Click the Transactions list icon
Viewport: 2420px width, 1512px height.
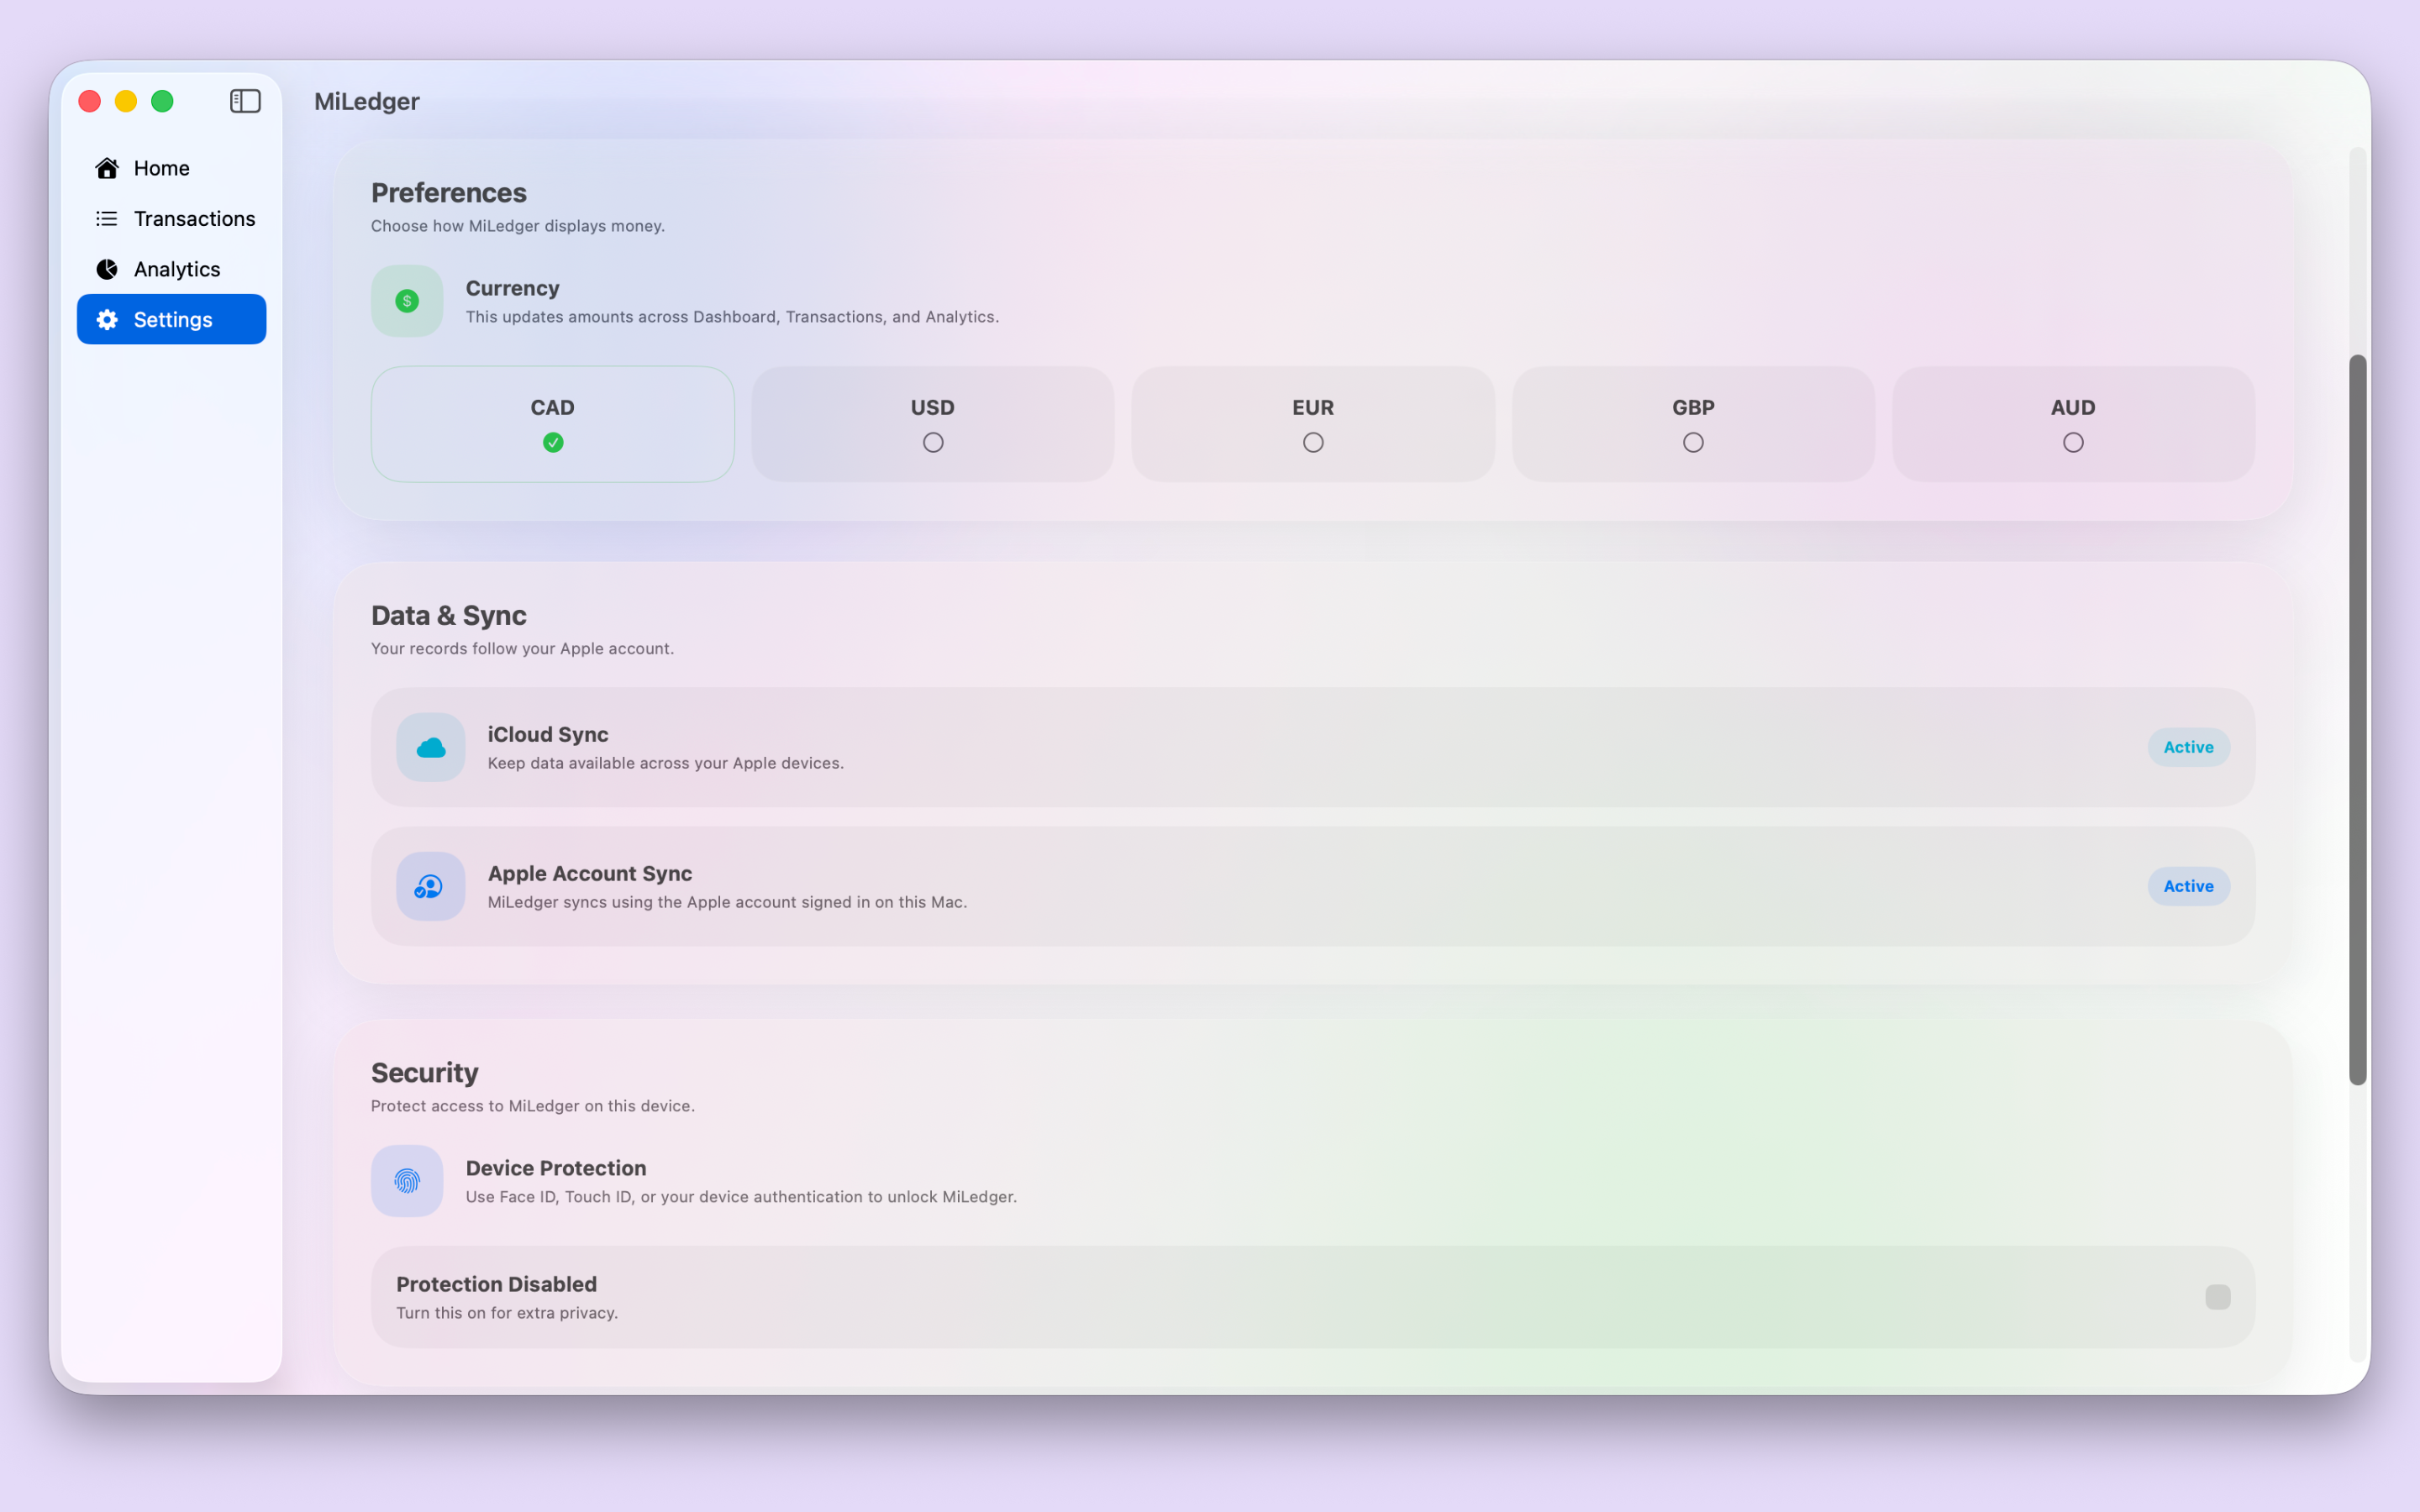coord(107,218)
